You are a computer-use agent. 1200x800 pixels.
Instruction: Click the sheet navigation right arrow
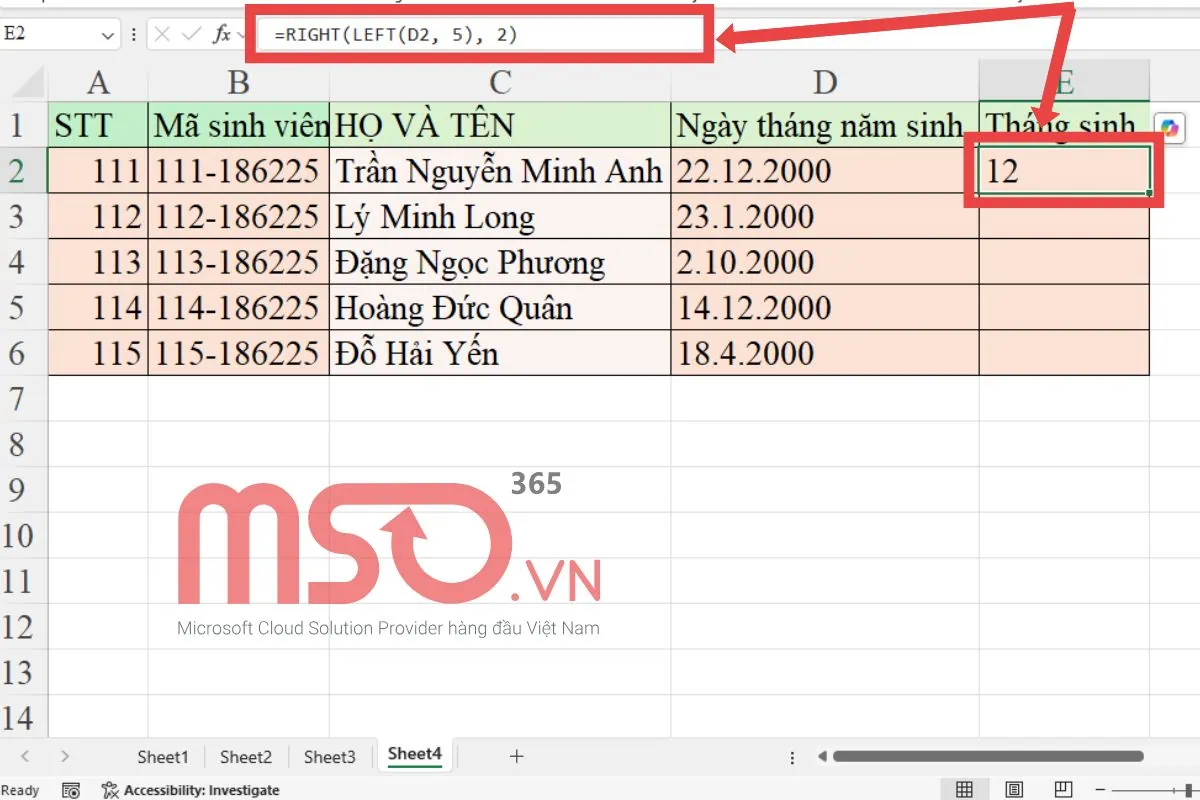click(65, 757)
